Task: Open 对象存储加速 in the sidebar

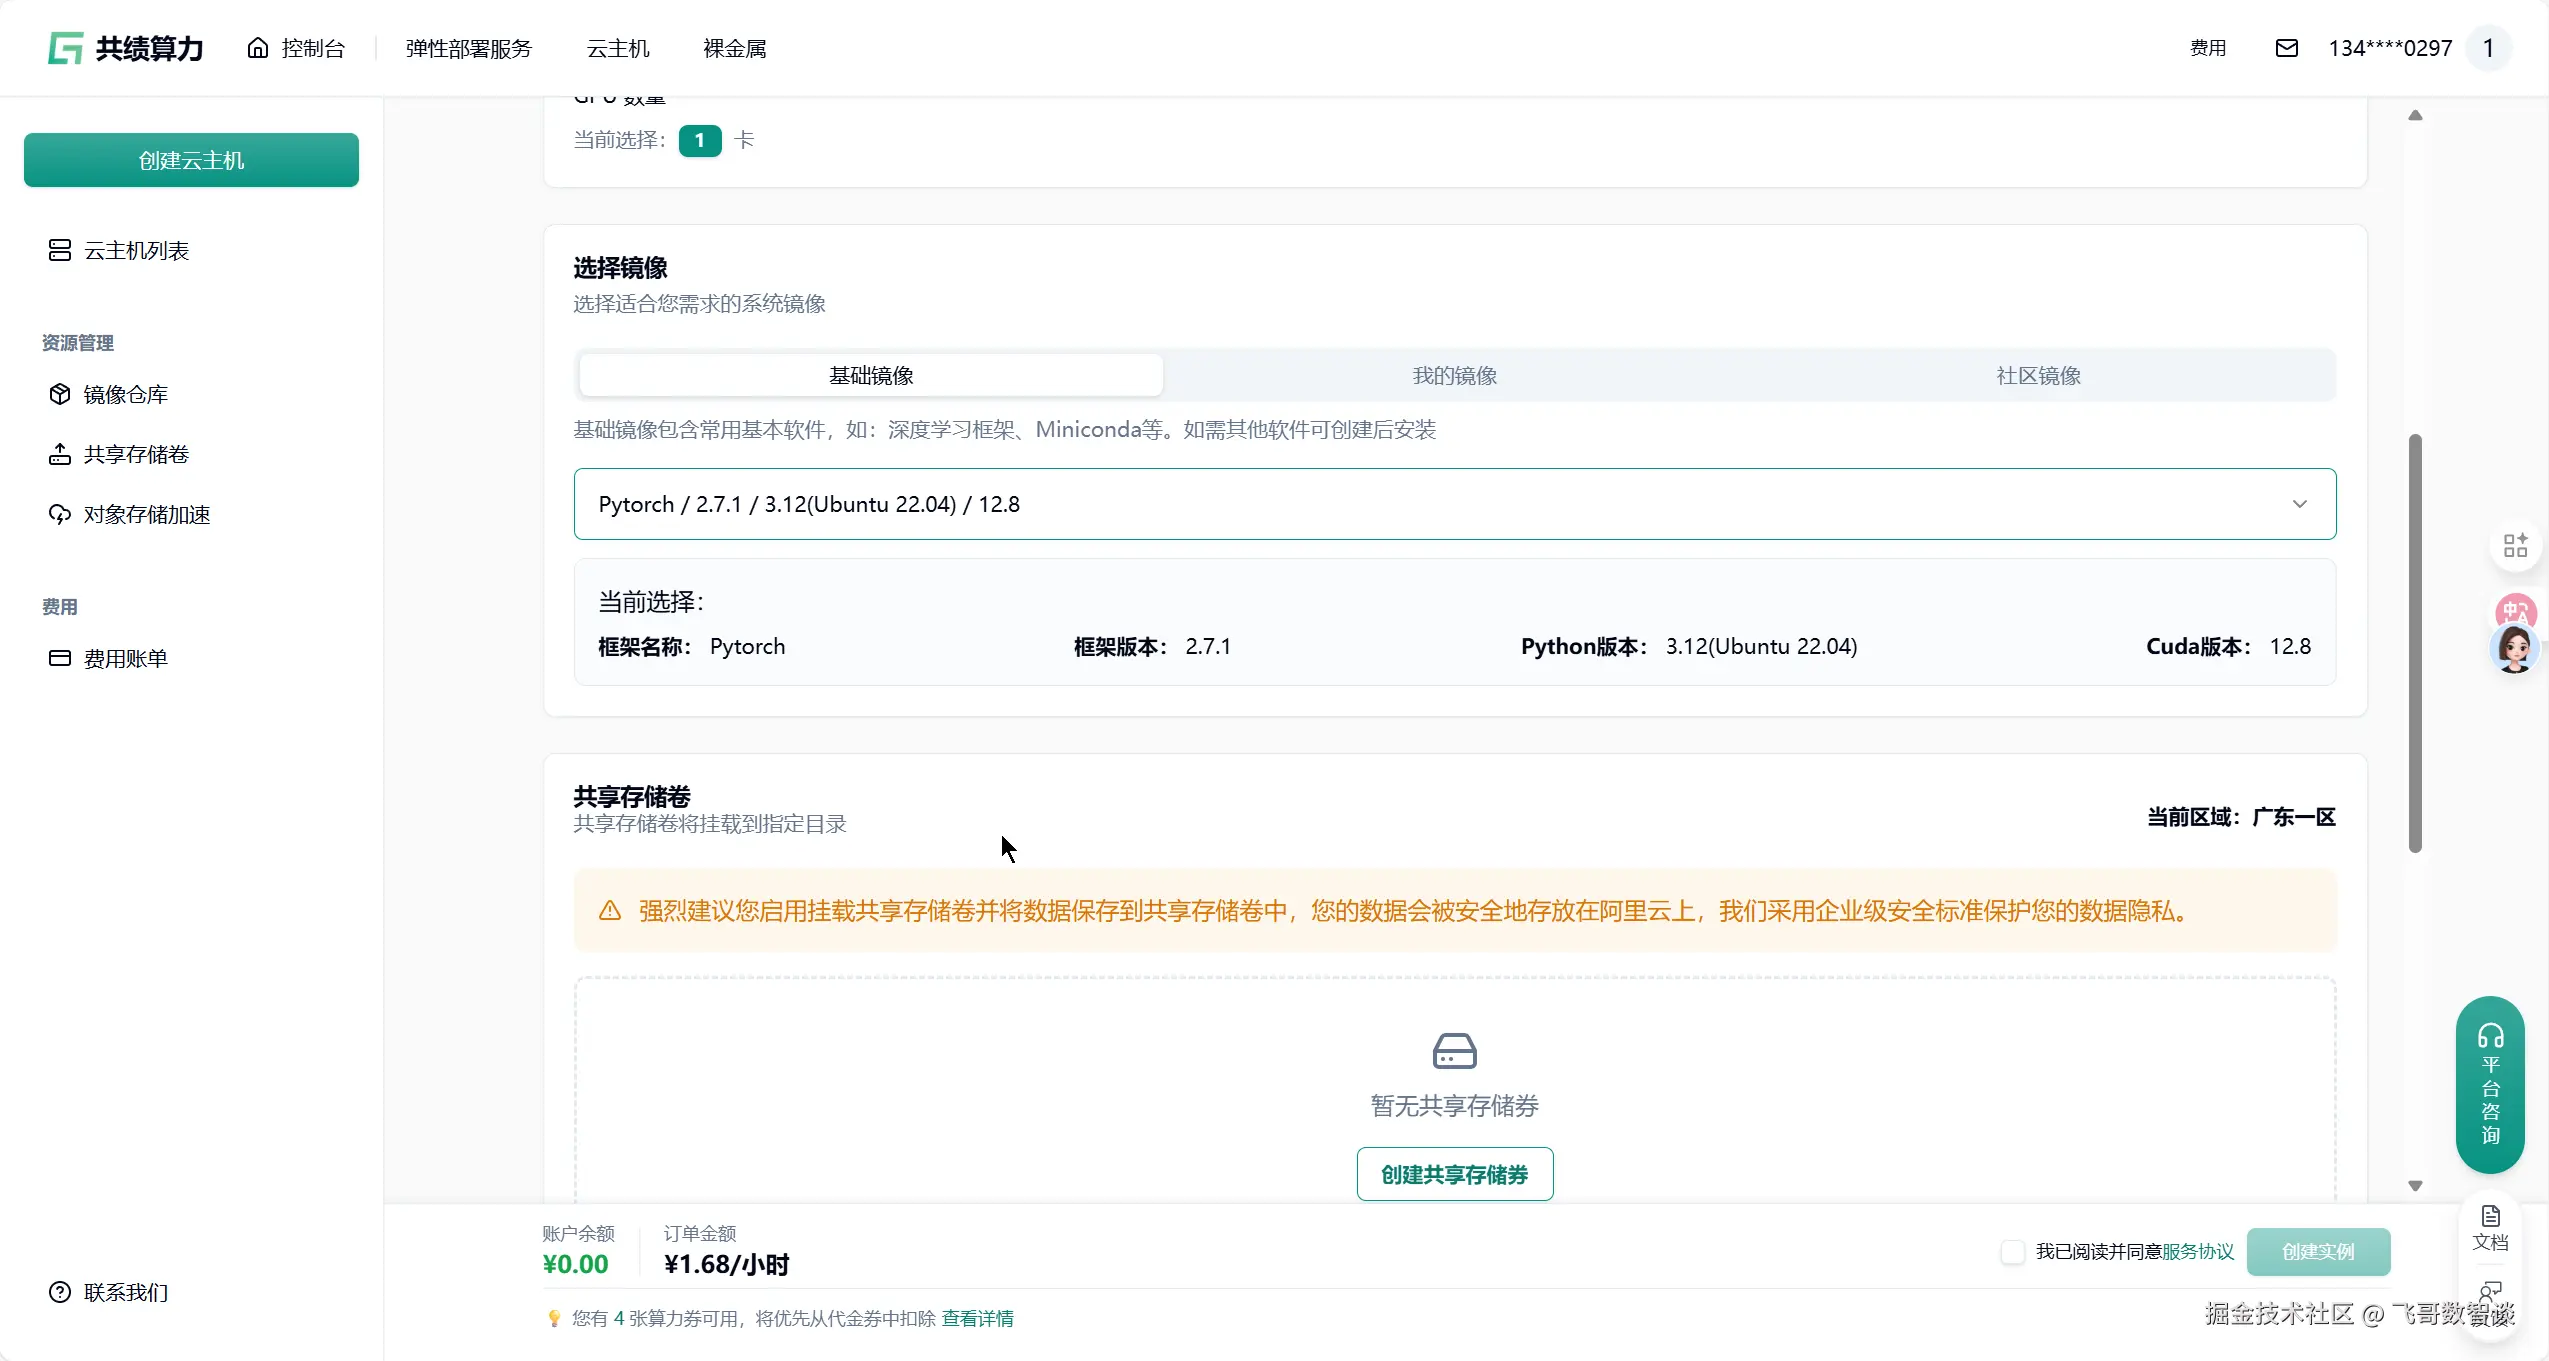Action: click(x=146, y=515)
